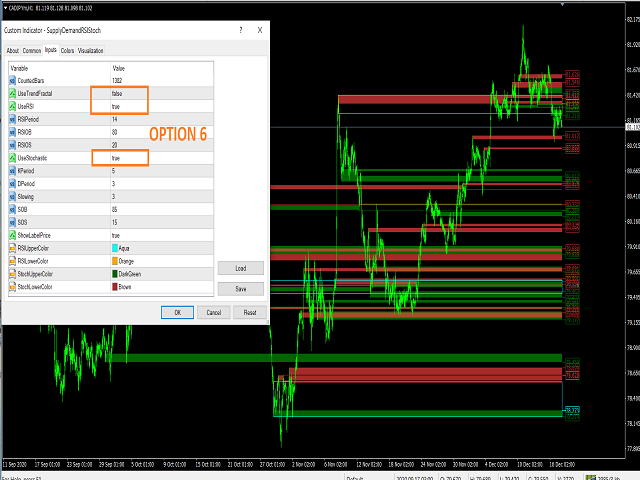The width and height of the screenshot is (640, 480).
Task: Click the Save button
Action: [x=241, y=289]
